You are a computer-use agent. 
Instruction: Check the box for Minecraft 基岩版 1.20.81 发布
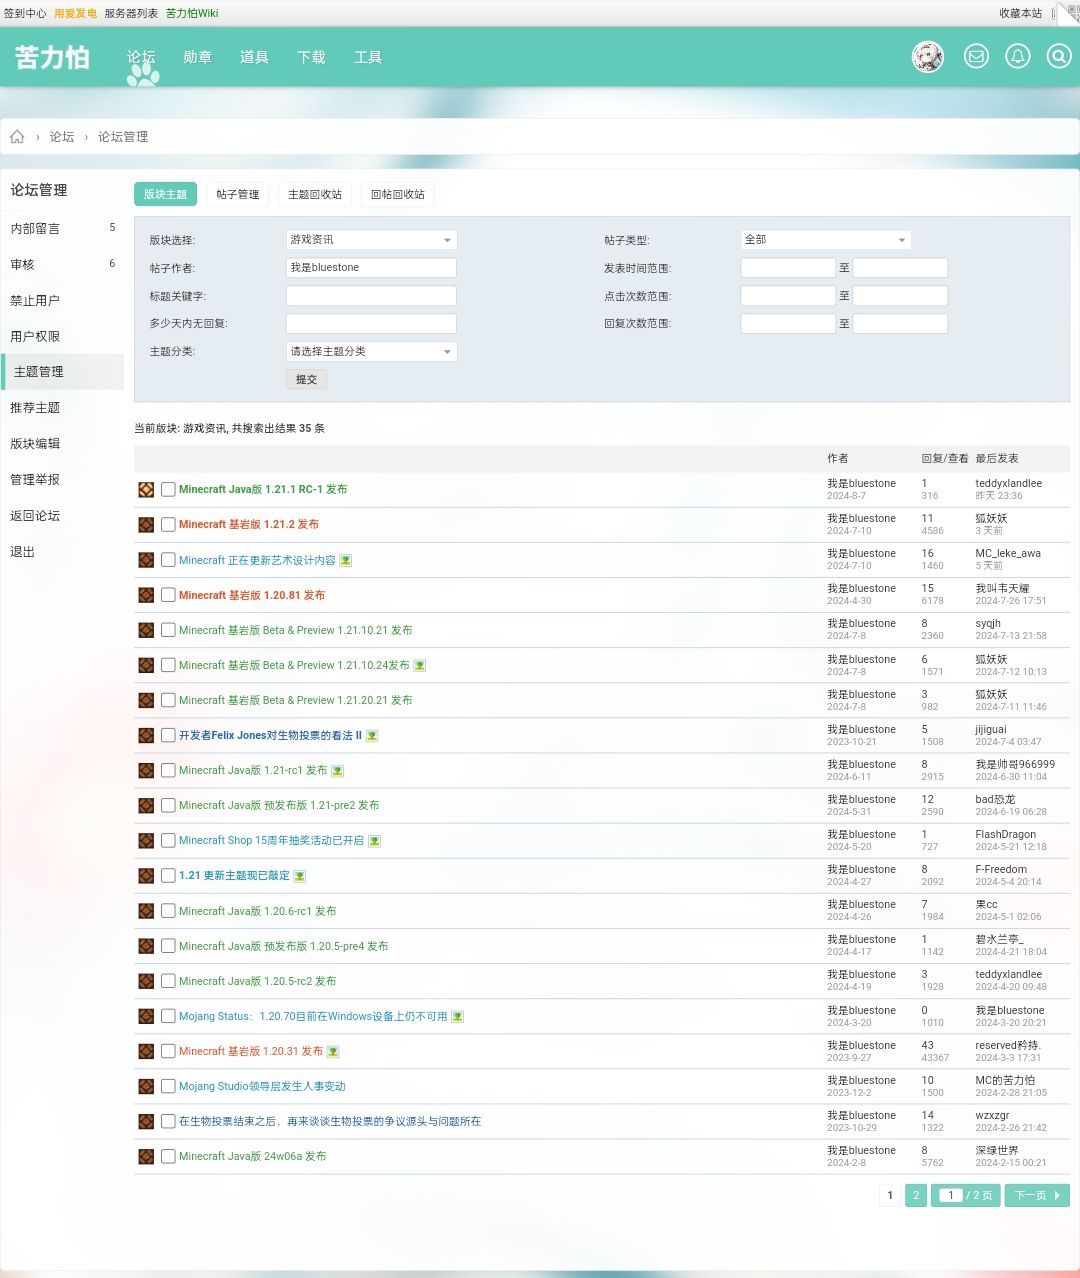pyautogui.click(x=168, y=595)
